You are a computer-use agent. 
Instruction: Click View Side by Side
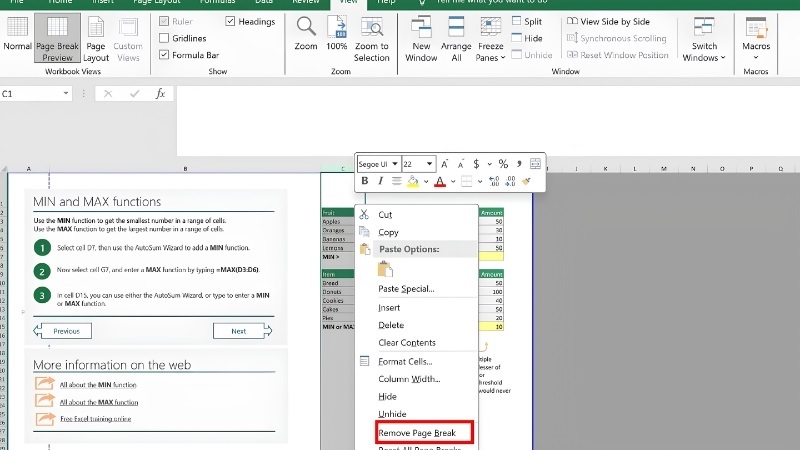(608, 21)
